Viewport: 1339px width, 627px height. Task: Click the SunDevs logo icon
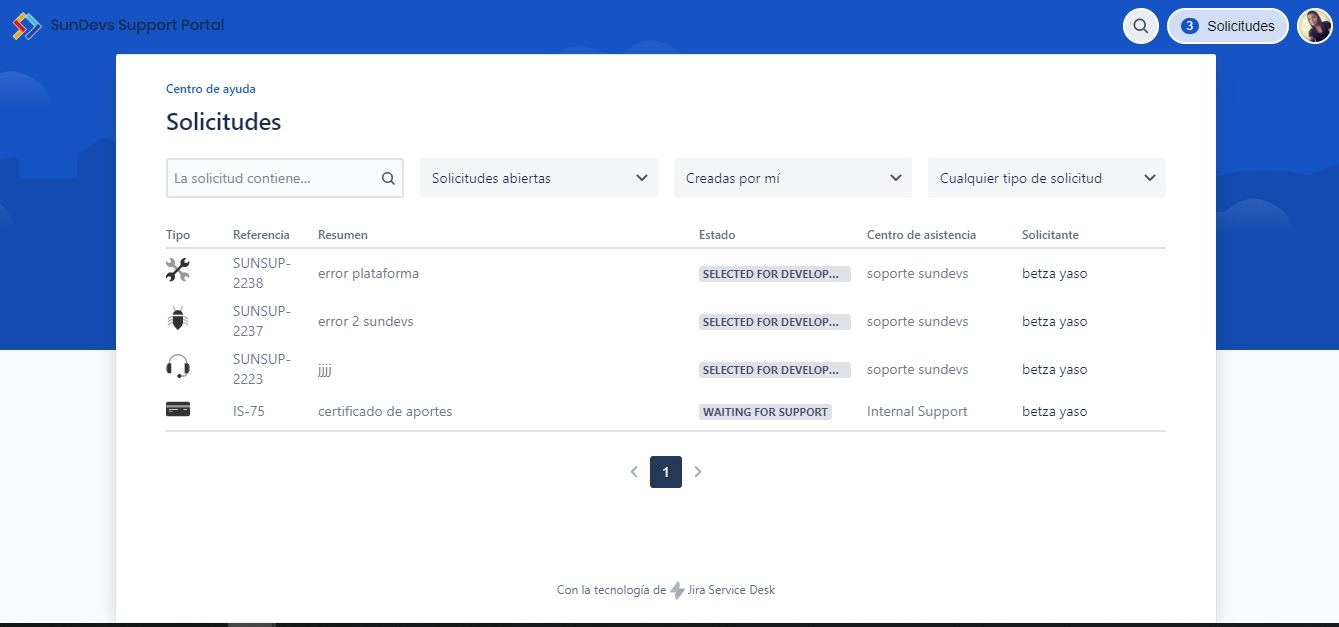[x=27, y=26]
